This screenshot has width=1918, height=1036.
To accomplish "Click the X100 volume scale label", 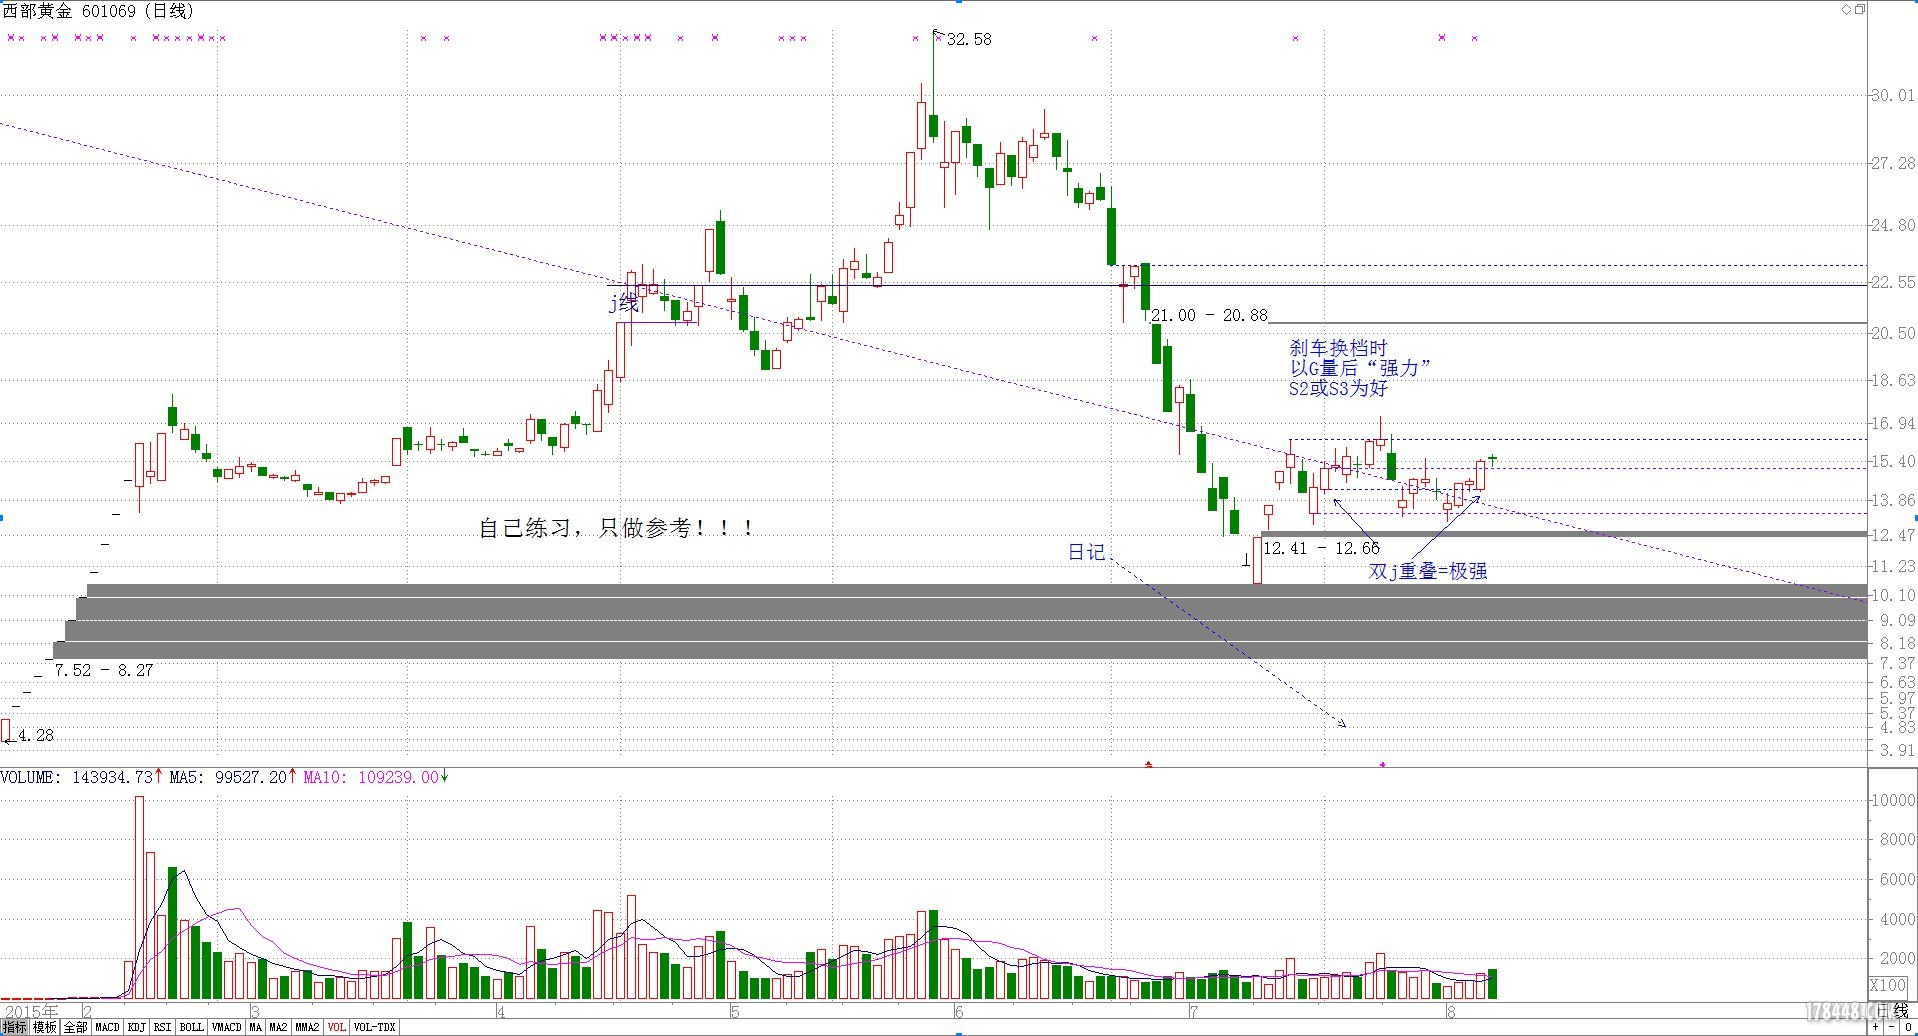I will (1888, 985).
